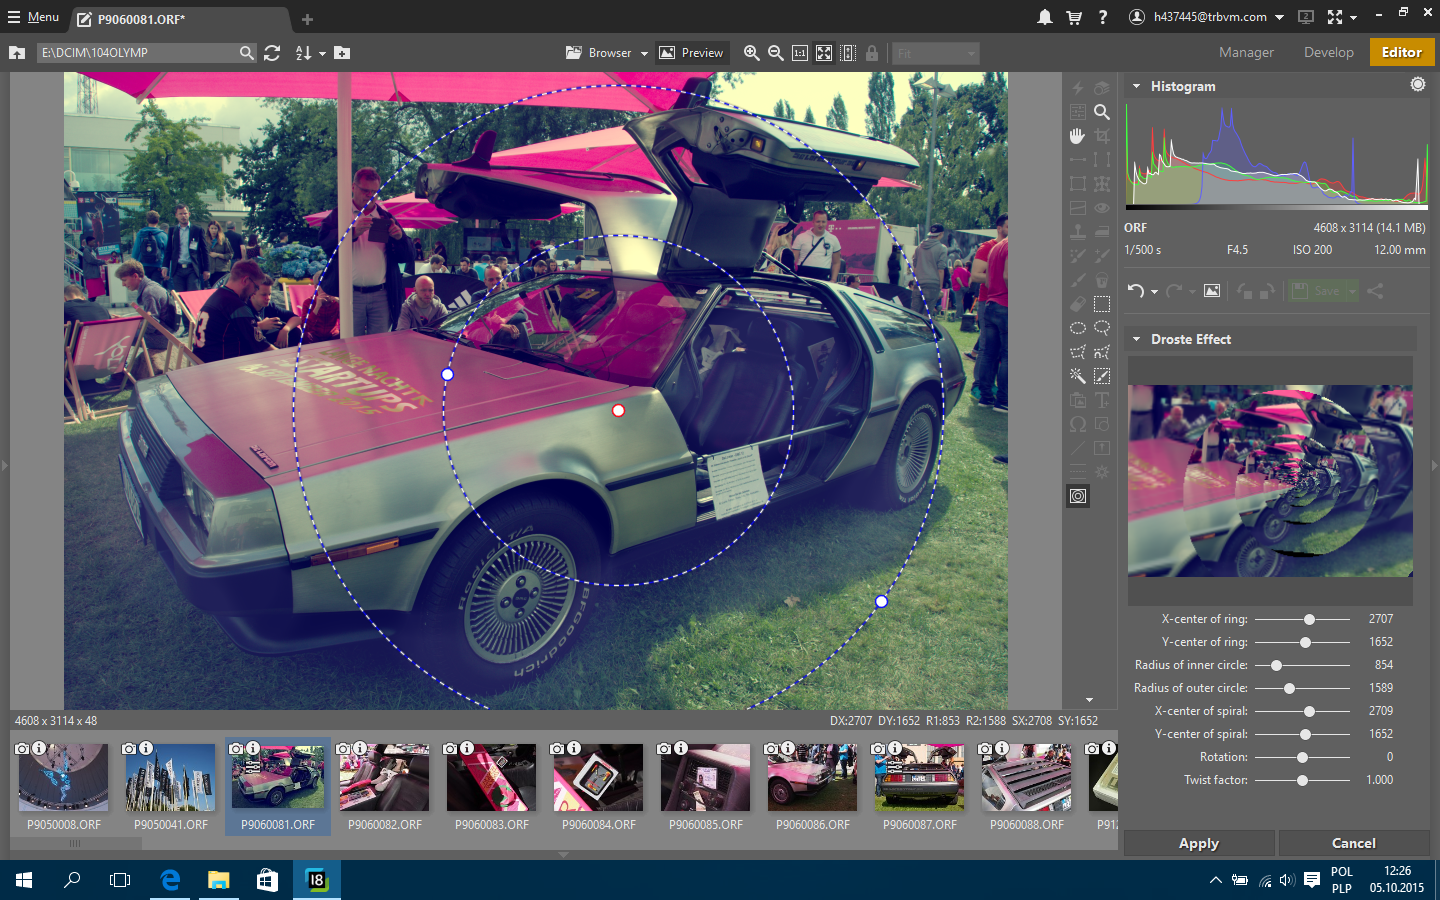Viewport: 1440px width, 900px height.
Task: Toggle the fit-to-screen zoom button
Action: [824, 53]
